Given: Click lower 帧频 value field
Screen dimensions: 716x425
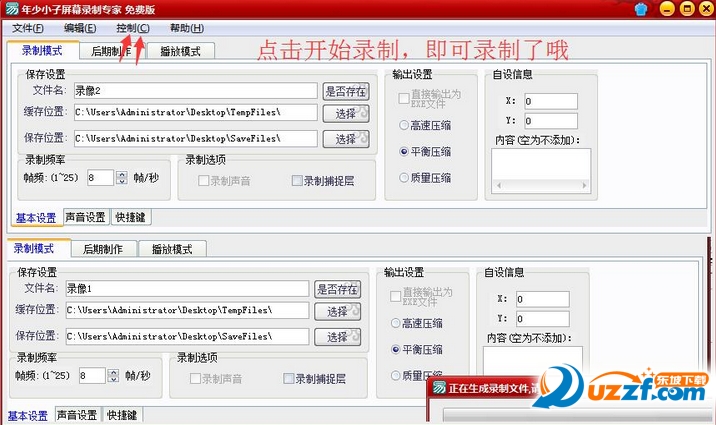Looking at the screenshot, I should pyautogui.click(x=92, y=376).
